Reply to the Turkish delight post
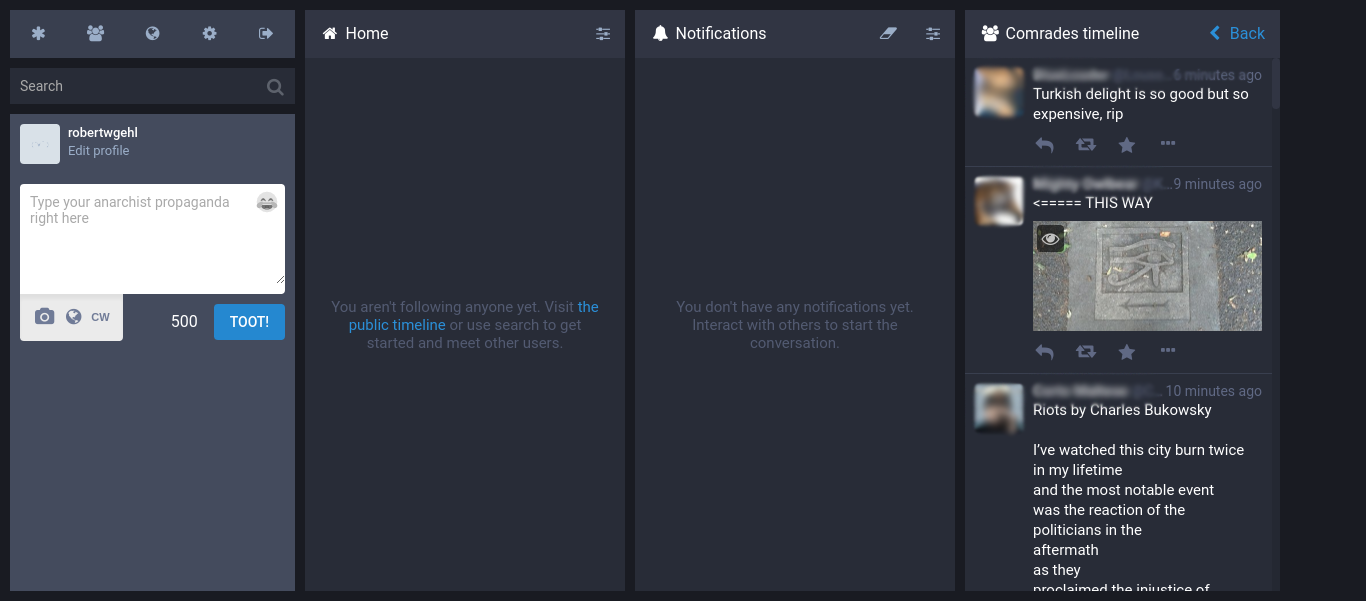 (x=1044, y=145)
